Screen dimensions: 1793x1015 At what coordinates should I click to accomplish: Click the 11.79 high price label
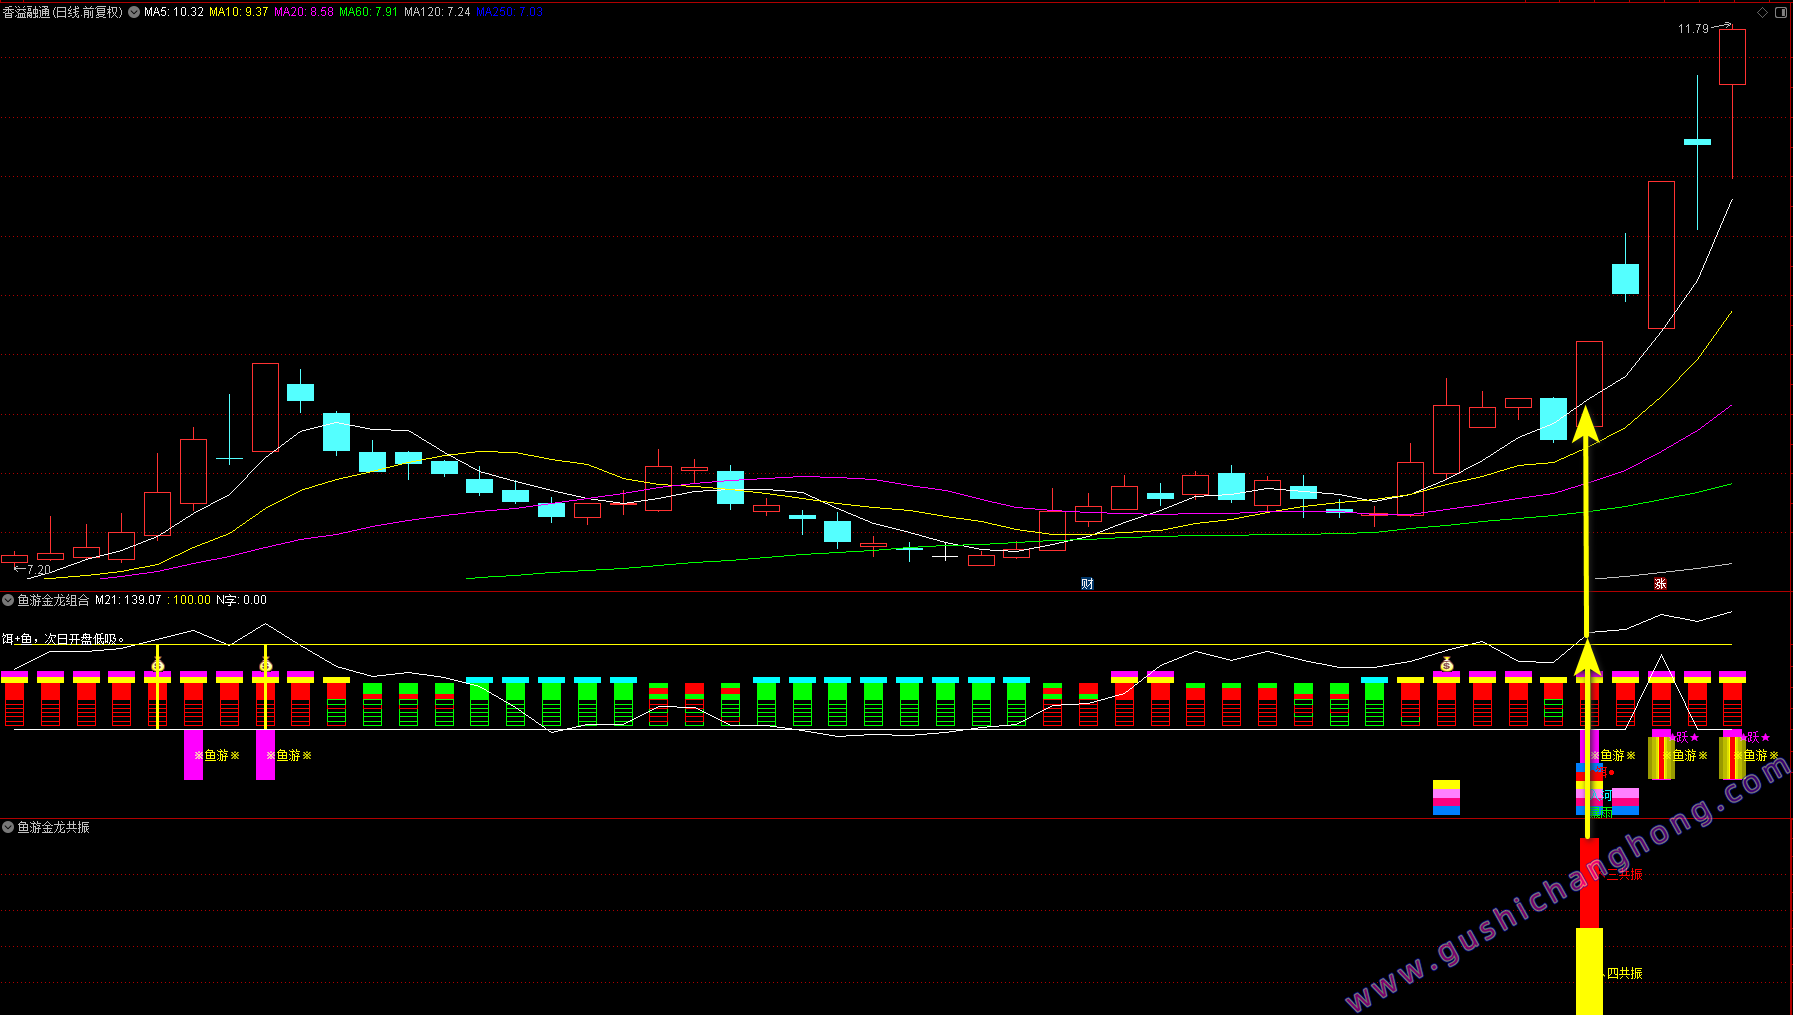1693,29
